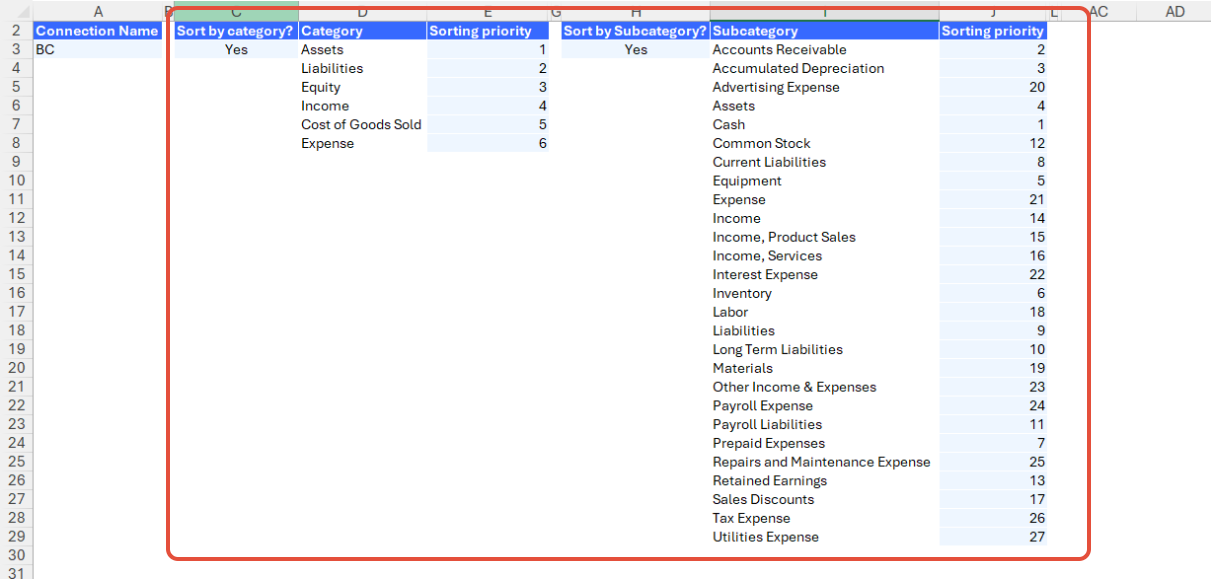This screenshot has width=1211, height=579.
Task: Select the Equity category cell
Action: pos(362,87)
